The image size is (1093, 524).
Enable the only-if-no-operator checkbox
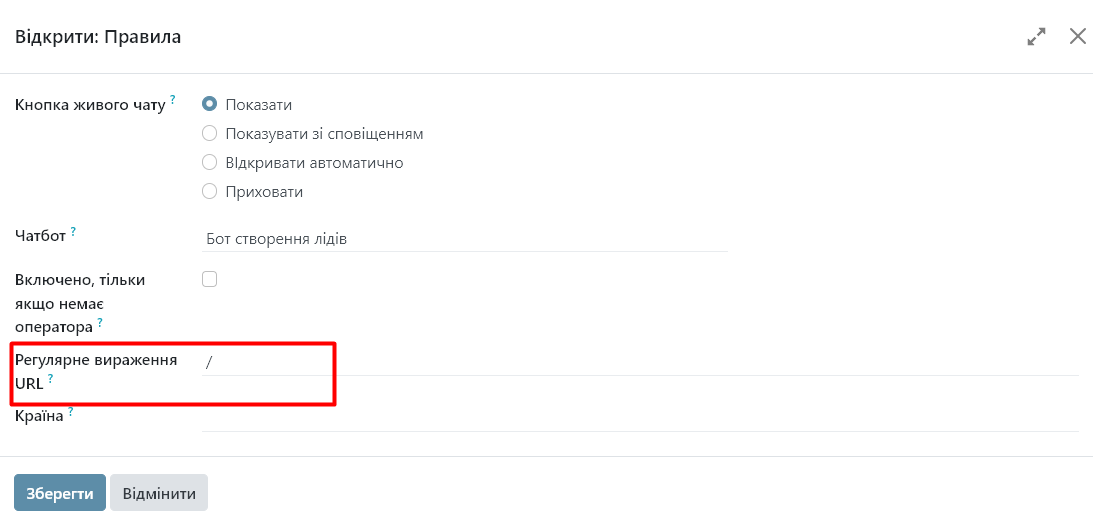click(210, 279)
